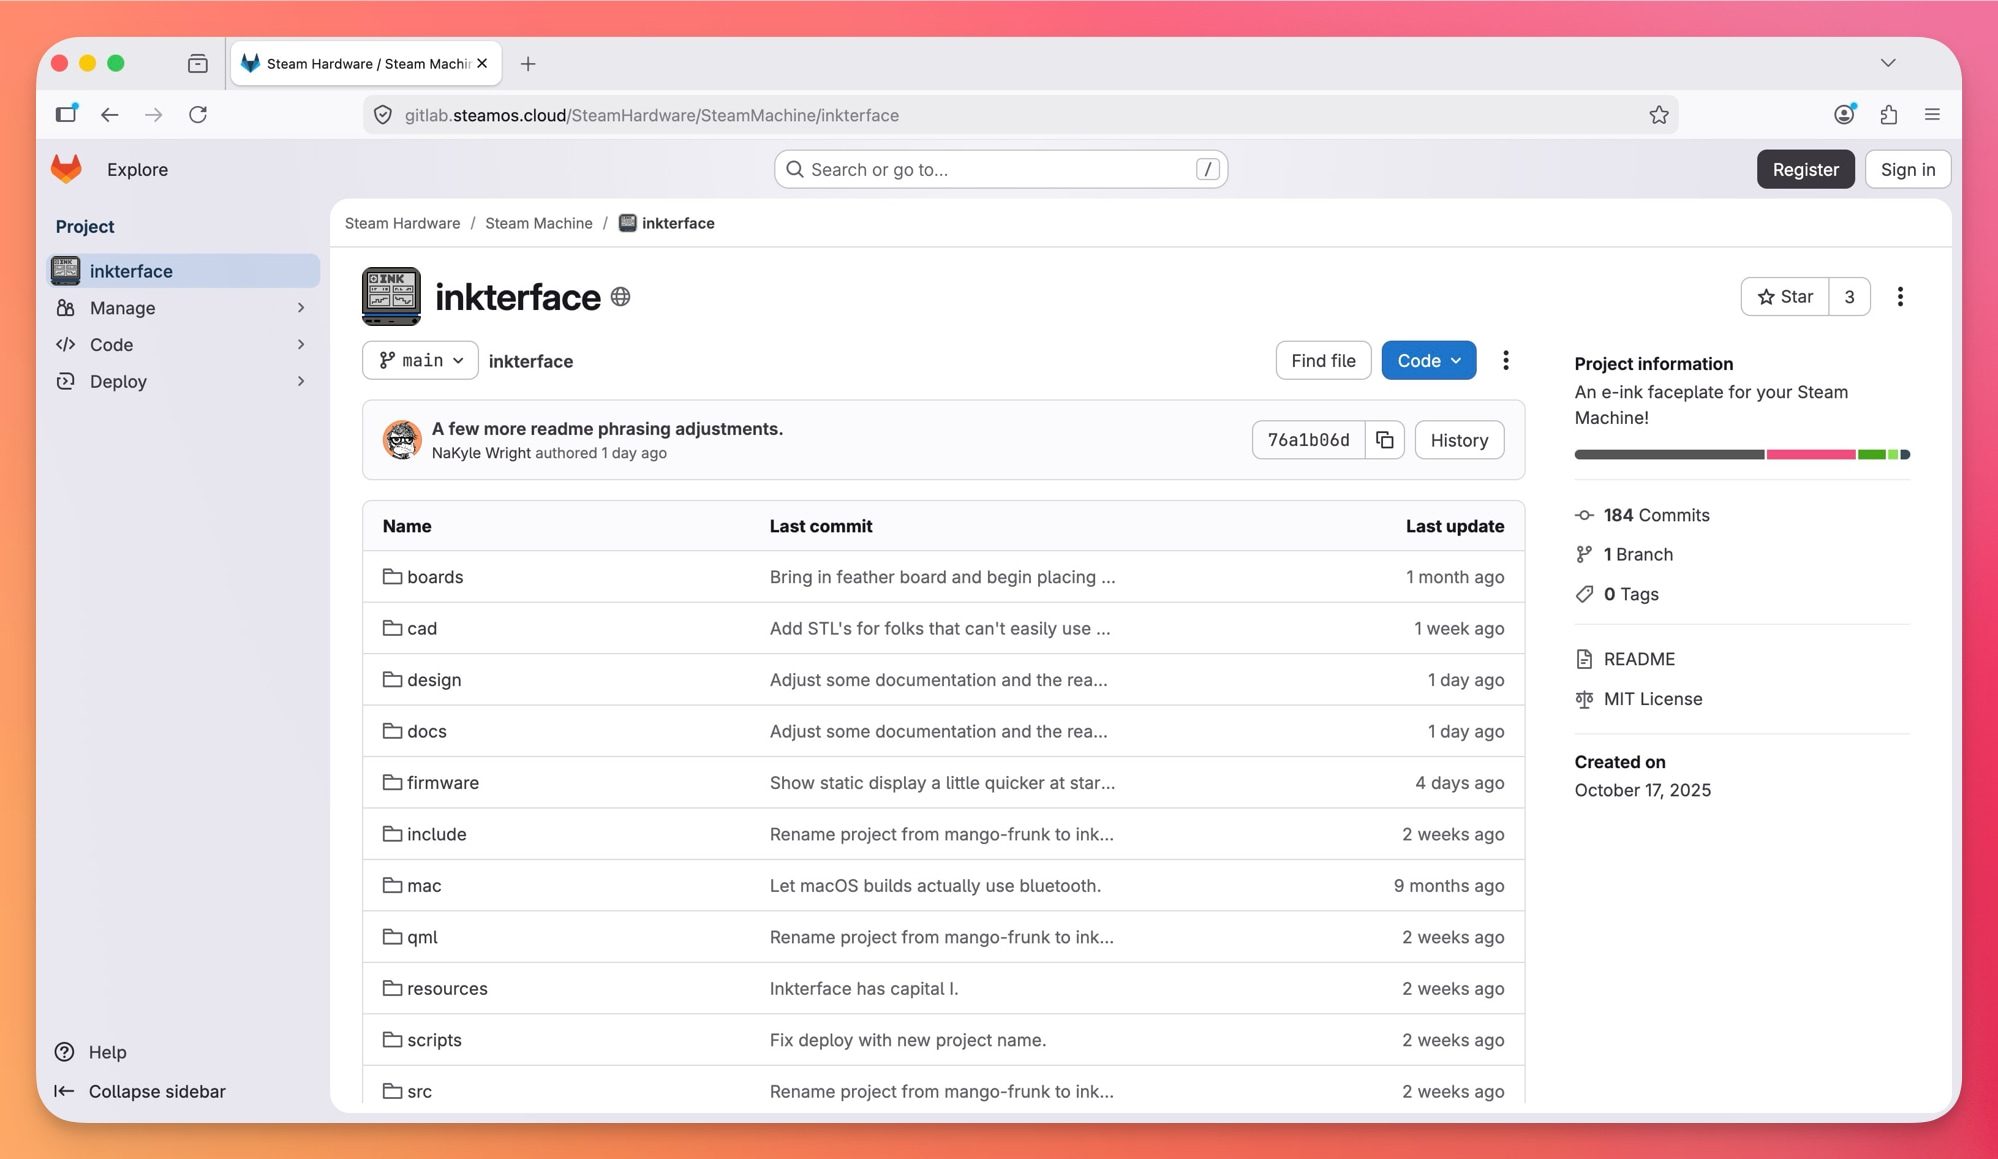Open the mac folder
This screenshot has width=1998, height=1159.
click(x=424, y=886)
